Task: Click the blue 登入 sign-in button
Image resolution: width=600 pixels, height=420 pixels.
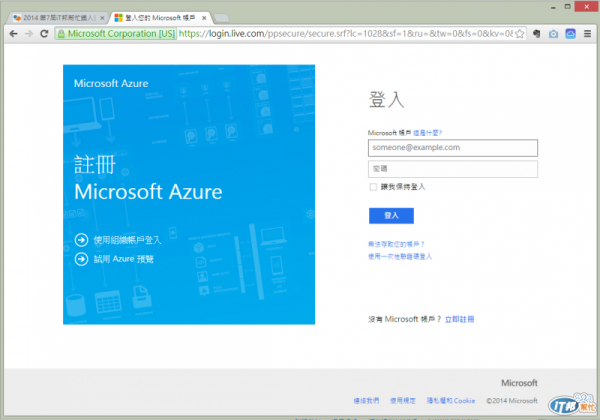Action: (x=391, y=216)
